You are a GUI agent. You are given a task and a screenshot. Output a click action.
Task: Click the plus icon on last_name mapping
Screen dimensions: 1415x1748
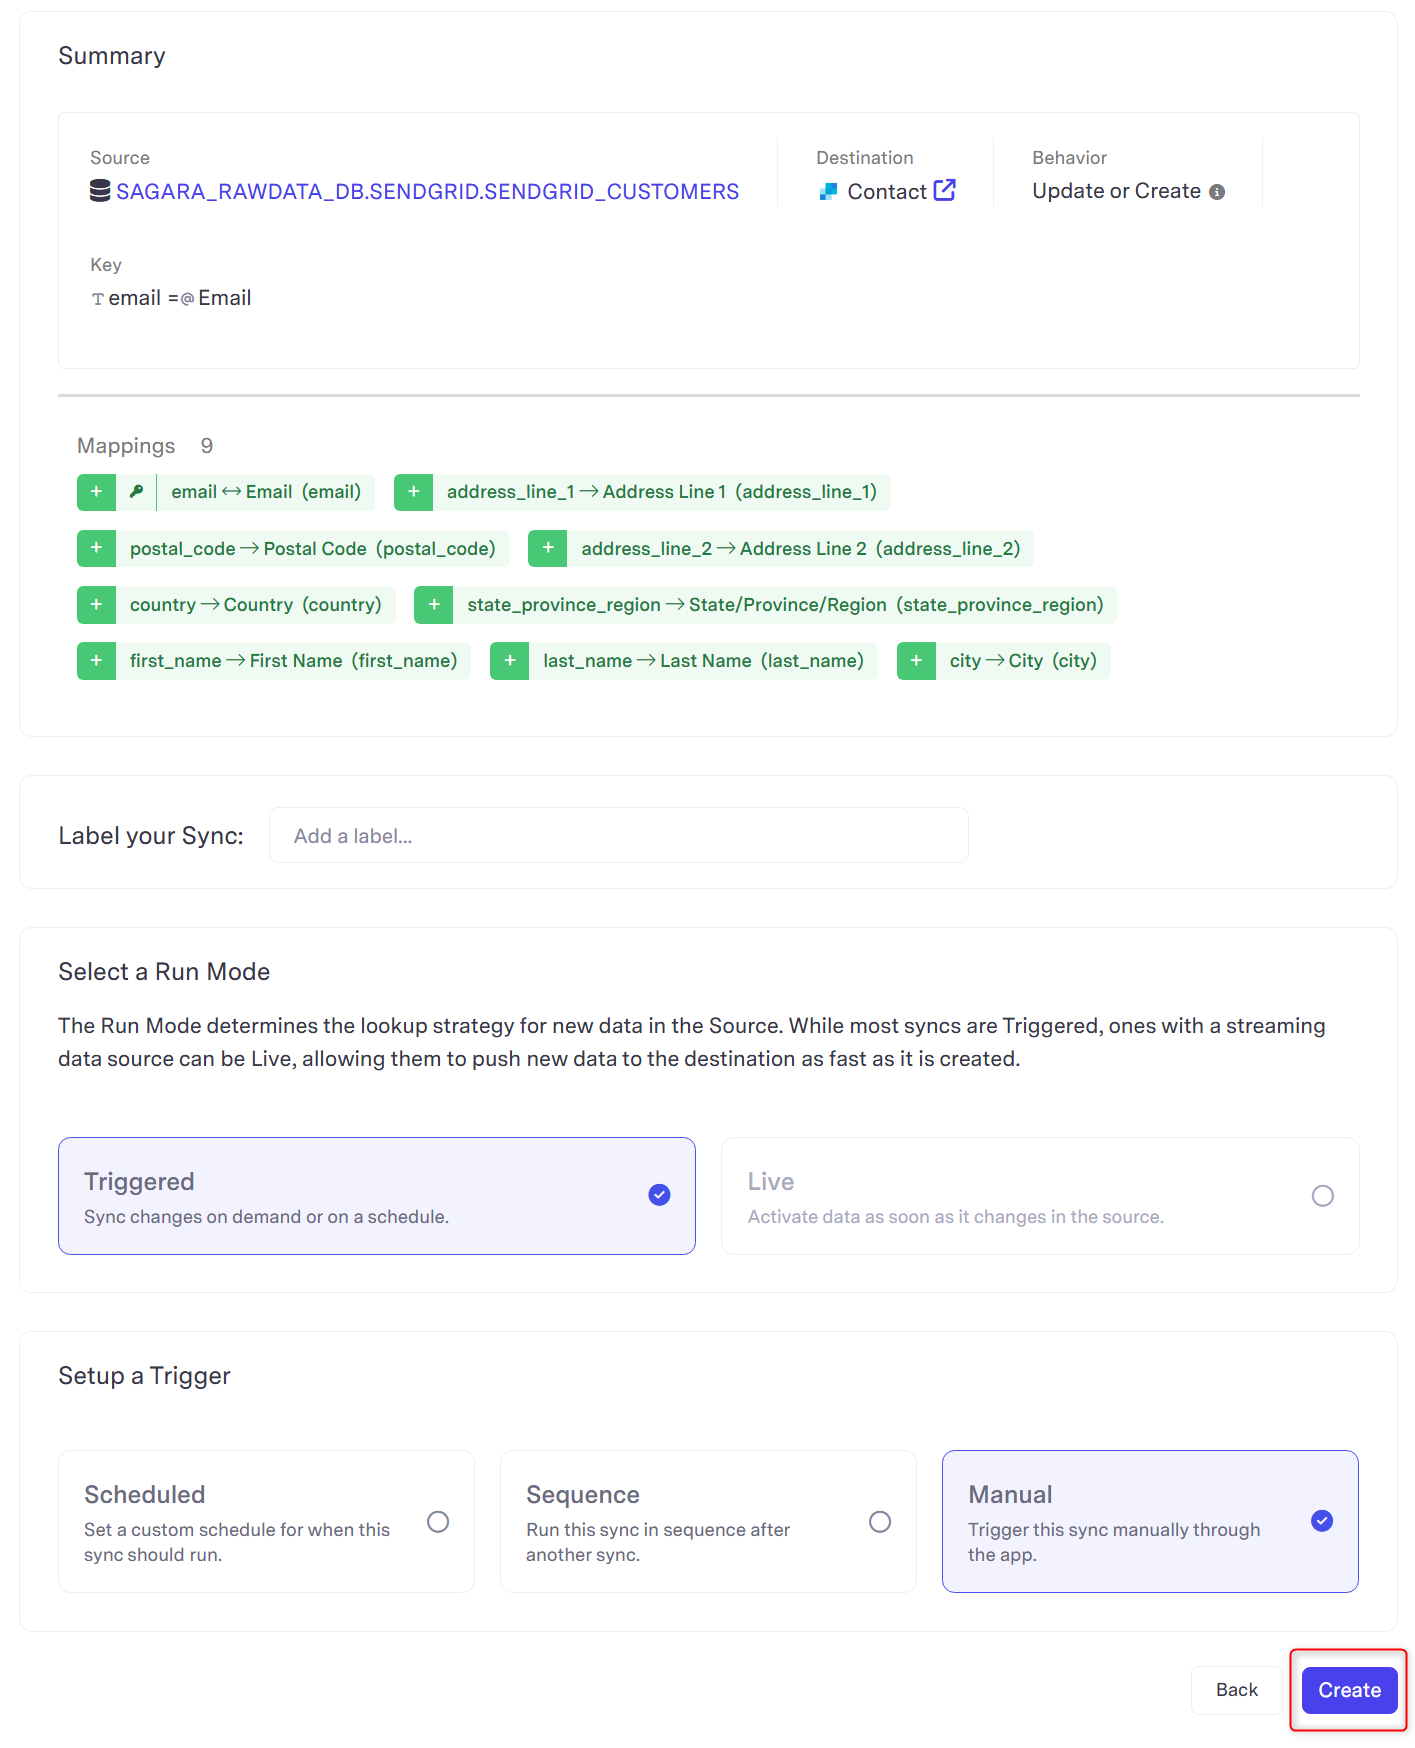pyautogui.click(x=510, y=661)
